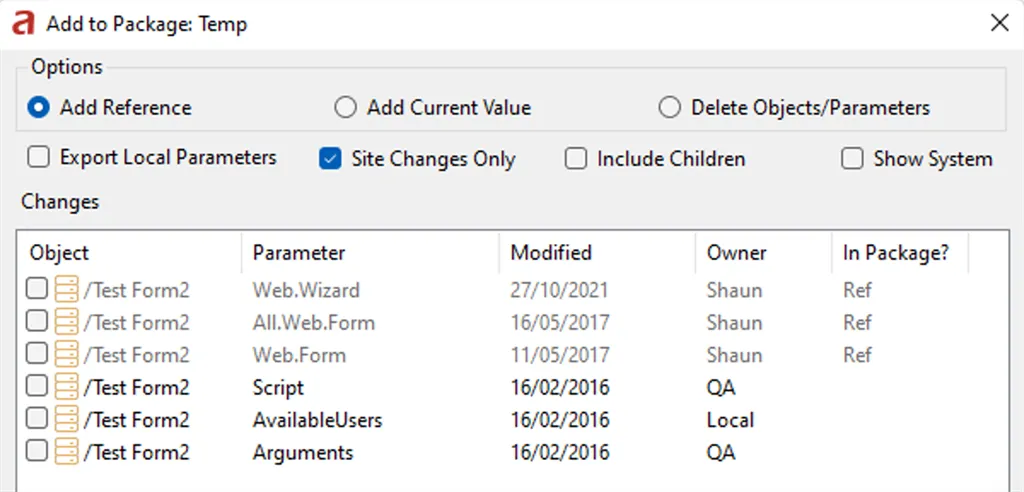Click the 16/05/2017 modified date
Image resolution: width=1024 pixels, height=492 pixels.
[x=560, y=323]
